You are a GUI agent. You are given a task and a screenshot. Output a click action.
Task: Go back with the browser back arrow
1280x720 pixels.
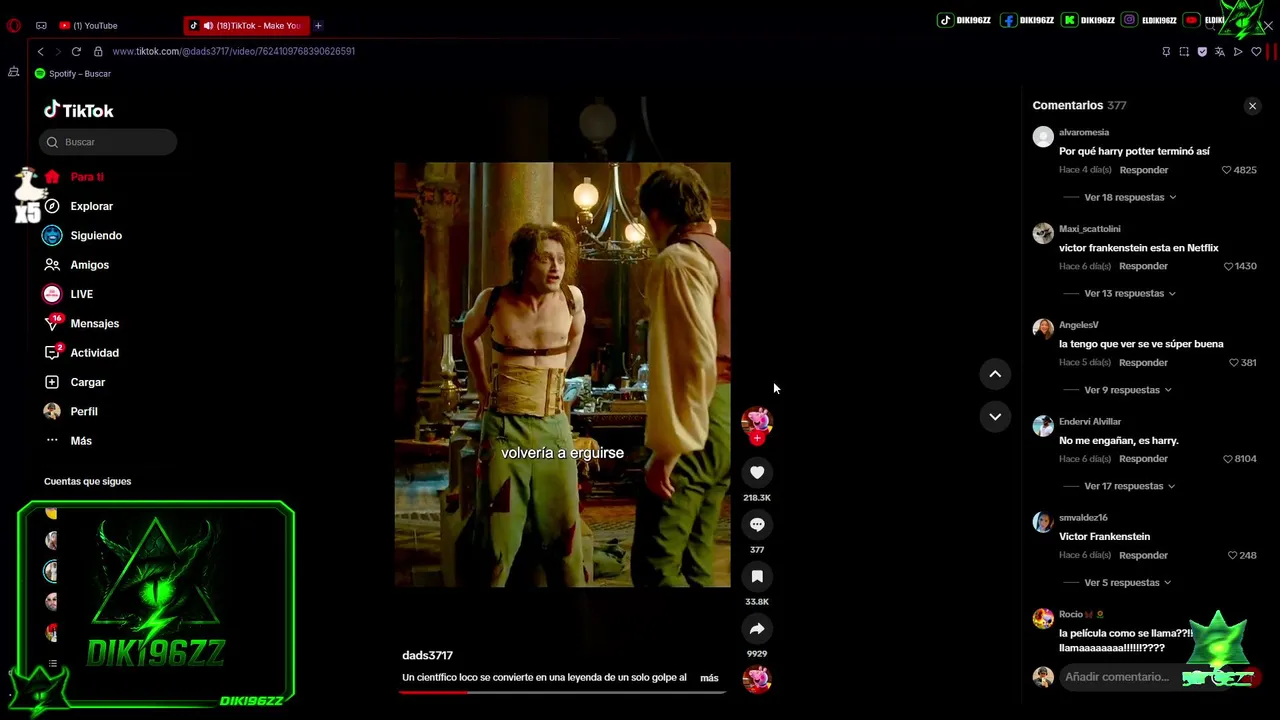tap(40, 51)
